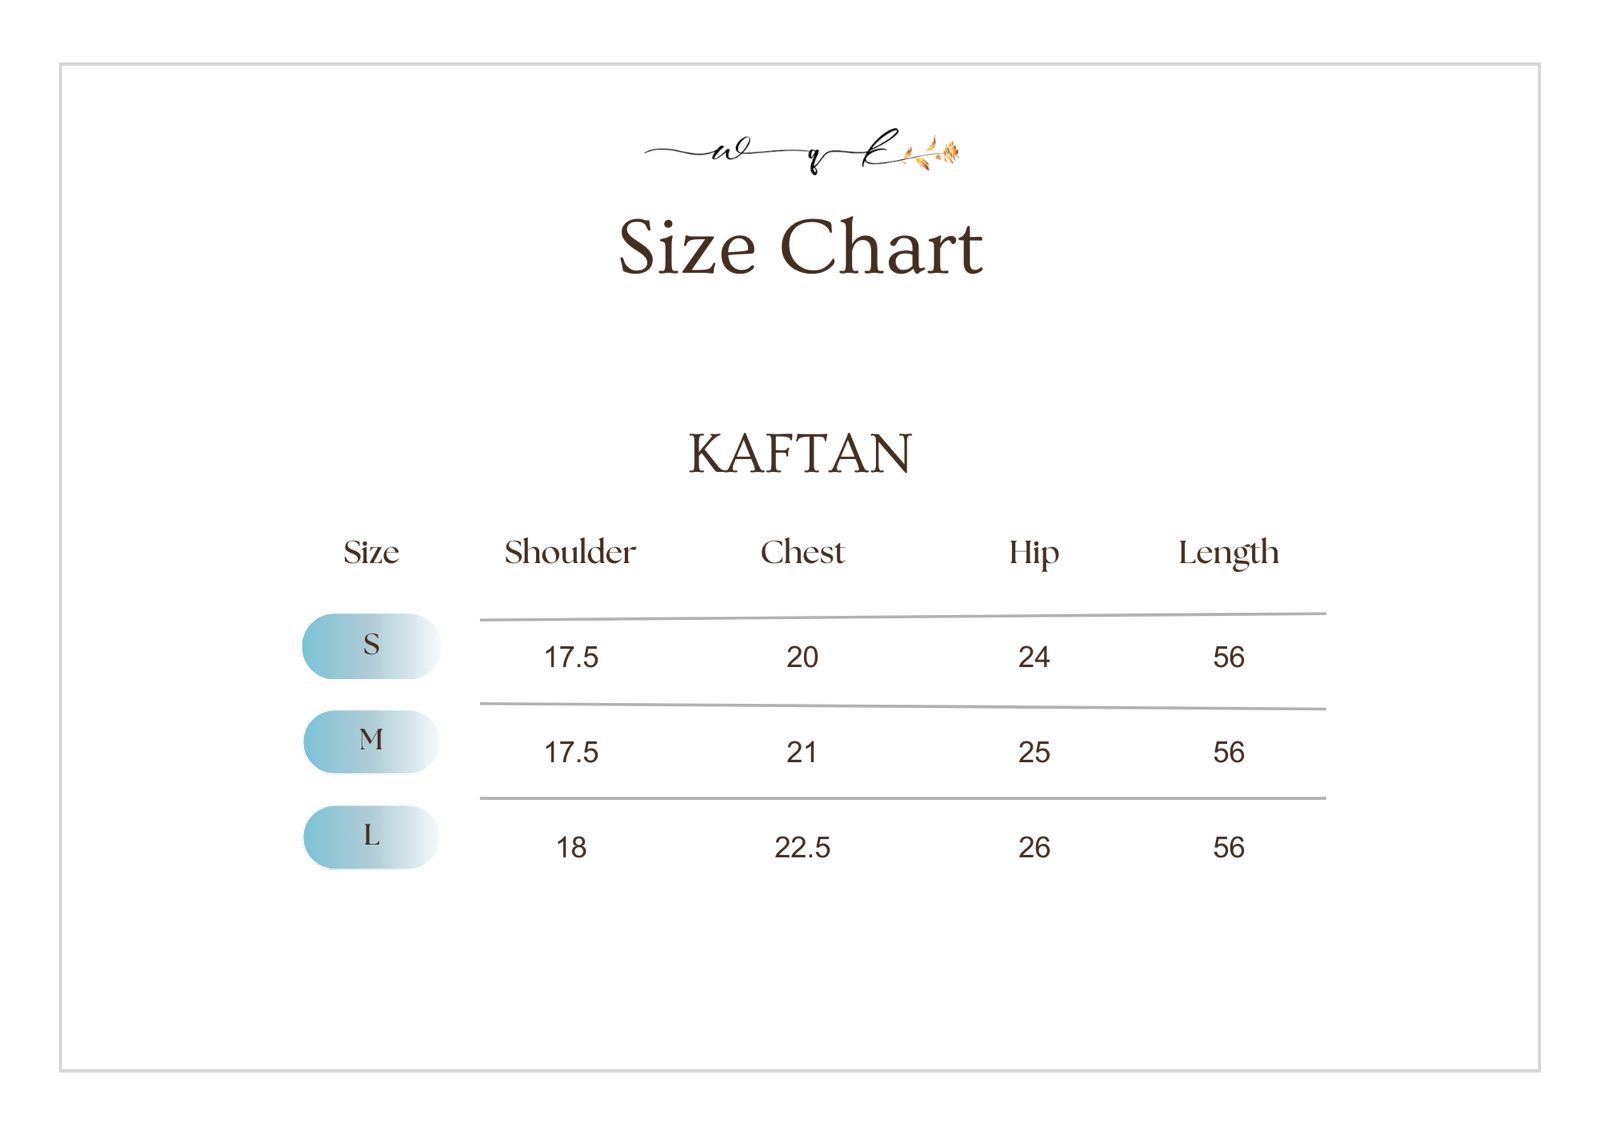Click the Hip column header
Screen dimensions: 1600x1135
(1033, 553)
